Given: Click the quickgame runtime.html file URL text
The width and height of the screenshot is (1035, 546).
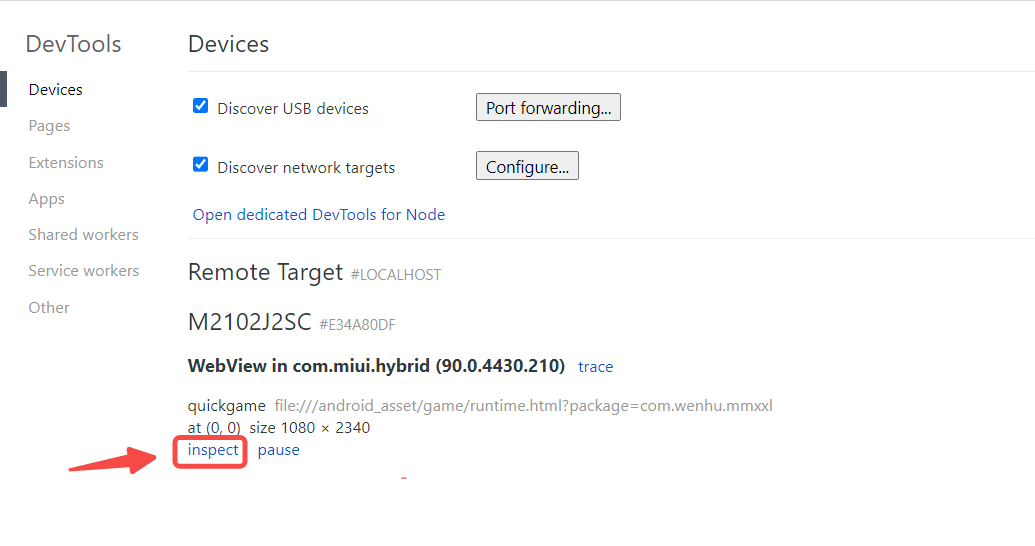Looking at the screenshot, I should 523,406.
